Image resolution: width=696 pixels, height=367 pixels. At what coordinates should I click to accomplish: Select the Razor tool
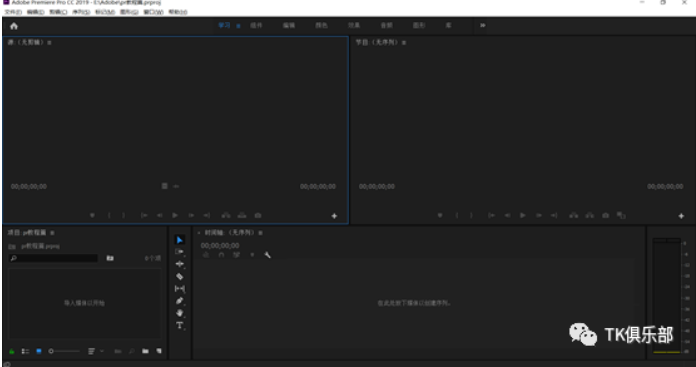click(x=179, y=276)
